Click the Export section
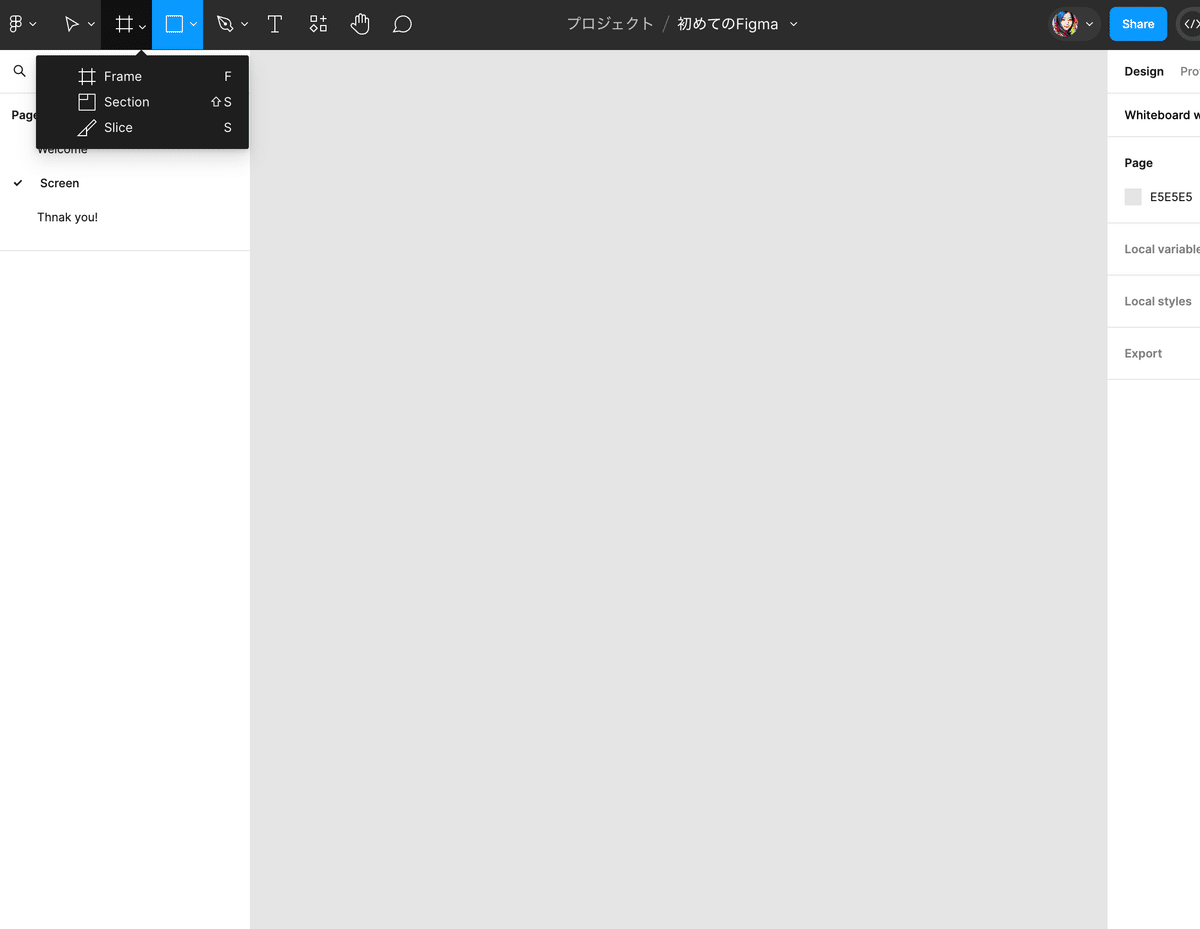The width and height of the screenshot is (1200, 929). pos(1143,353)
